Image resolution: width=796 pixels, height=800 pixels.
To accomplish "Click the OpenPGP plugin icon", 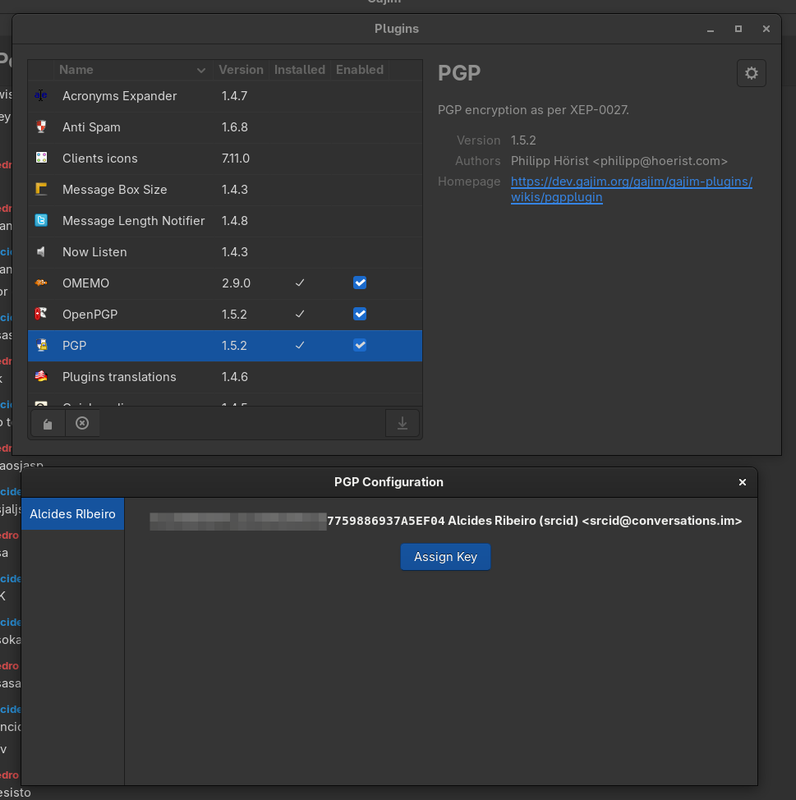I will (41, 314).
